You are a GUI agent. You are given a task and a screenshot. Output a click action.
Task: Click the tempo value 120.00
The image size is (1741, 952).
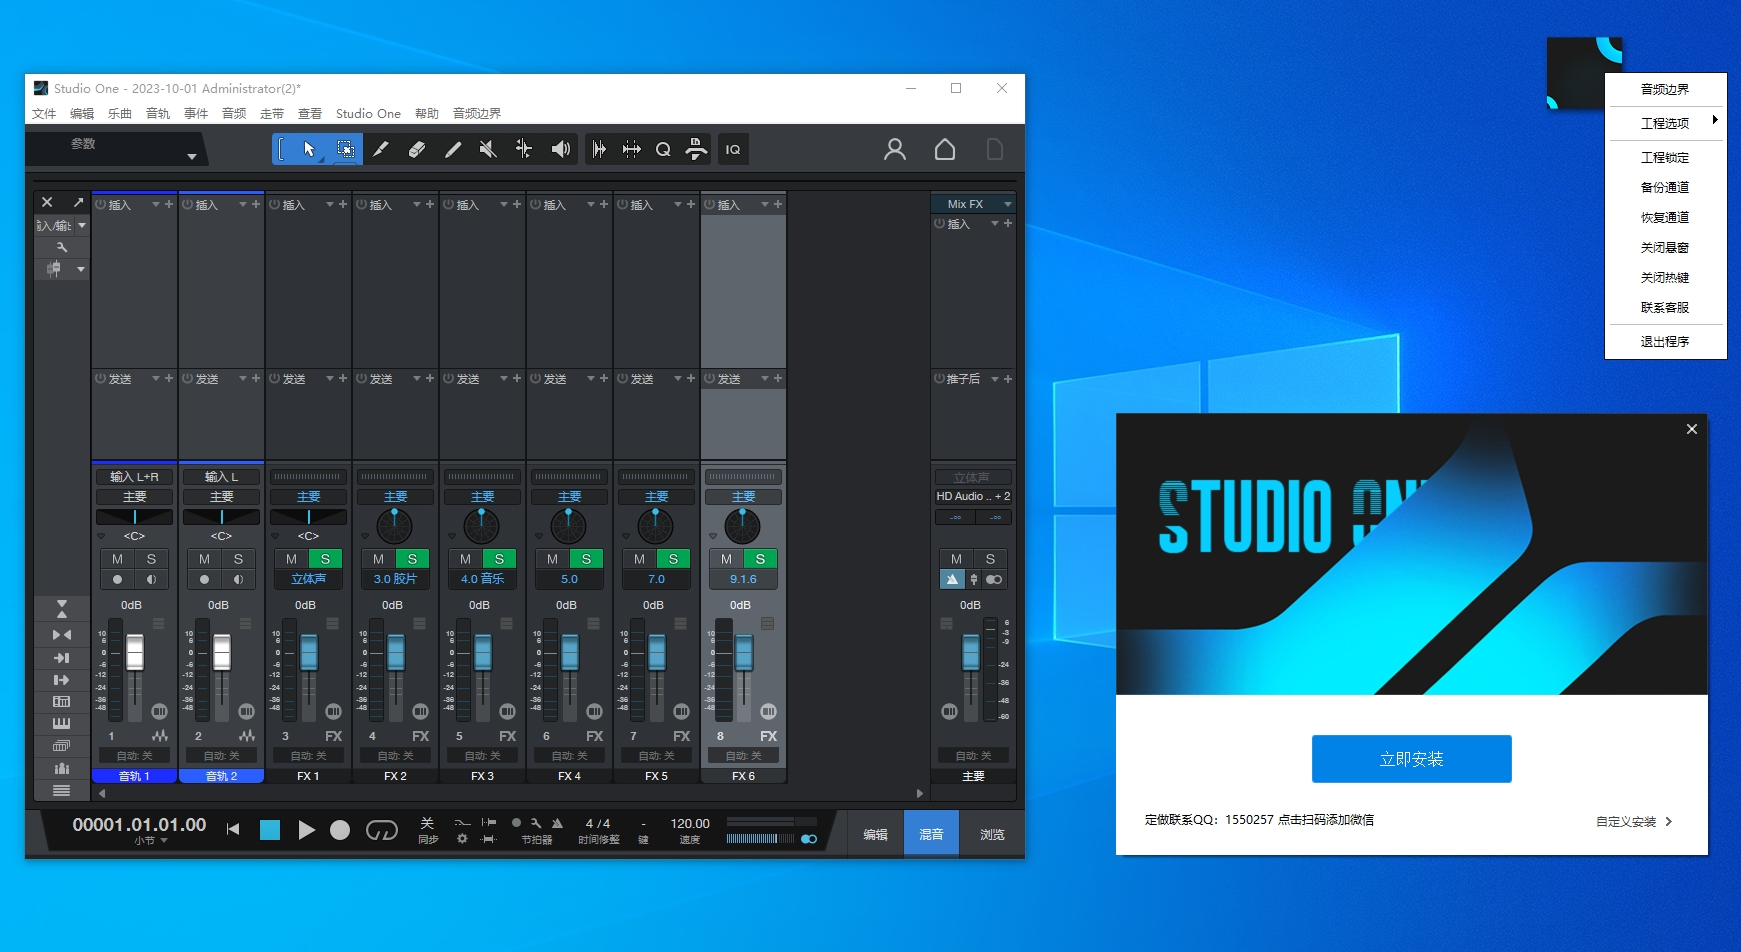690,823
